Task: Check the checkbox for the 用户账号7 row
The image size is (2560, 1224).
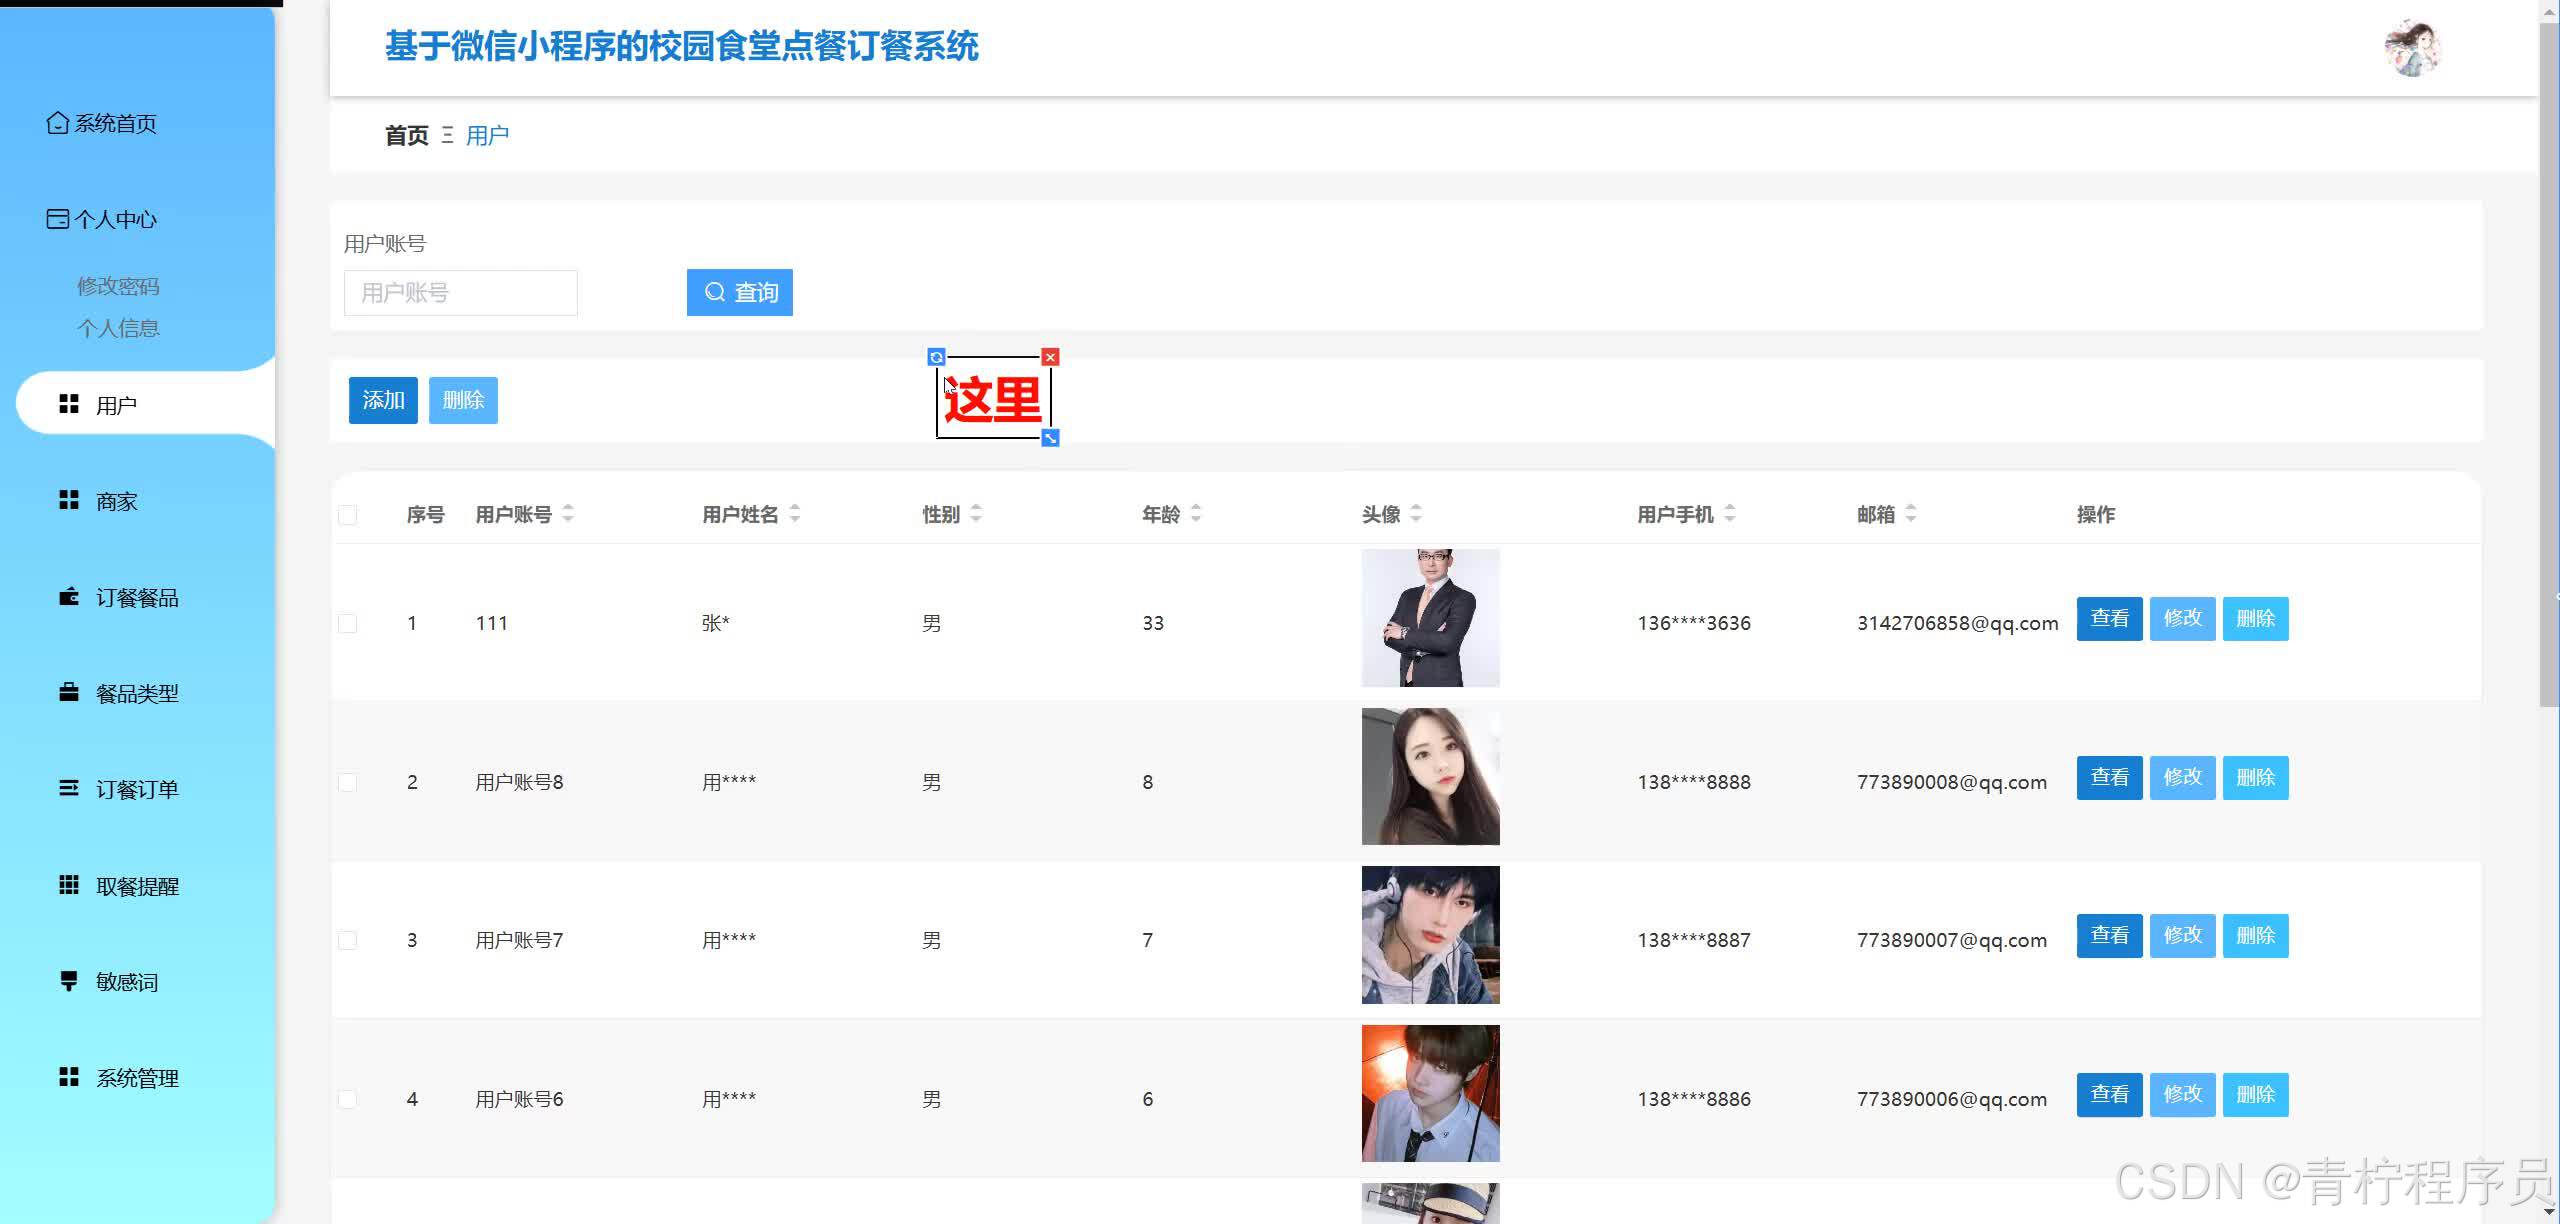Action: [x=348, y=941]
